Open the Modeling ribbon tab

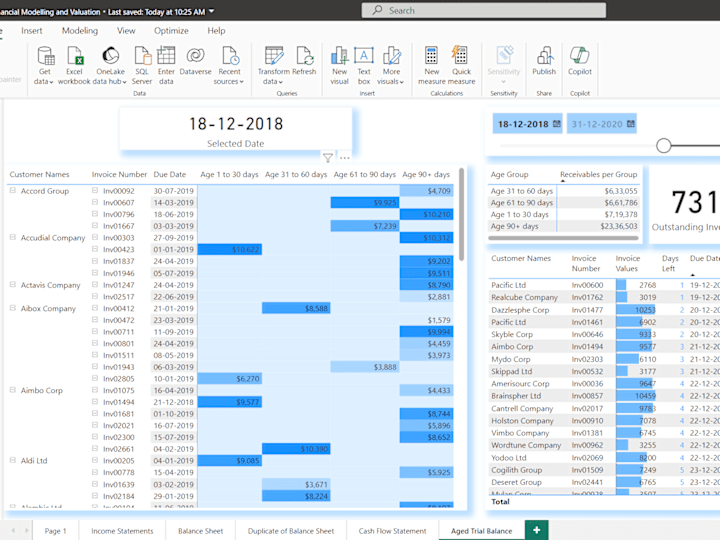[x=80, y=31]
